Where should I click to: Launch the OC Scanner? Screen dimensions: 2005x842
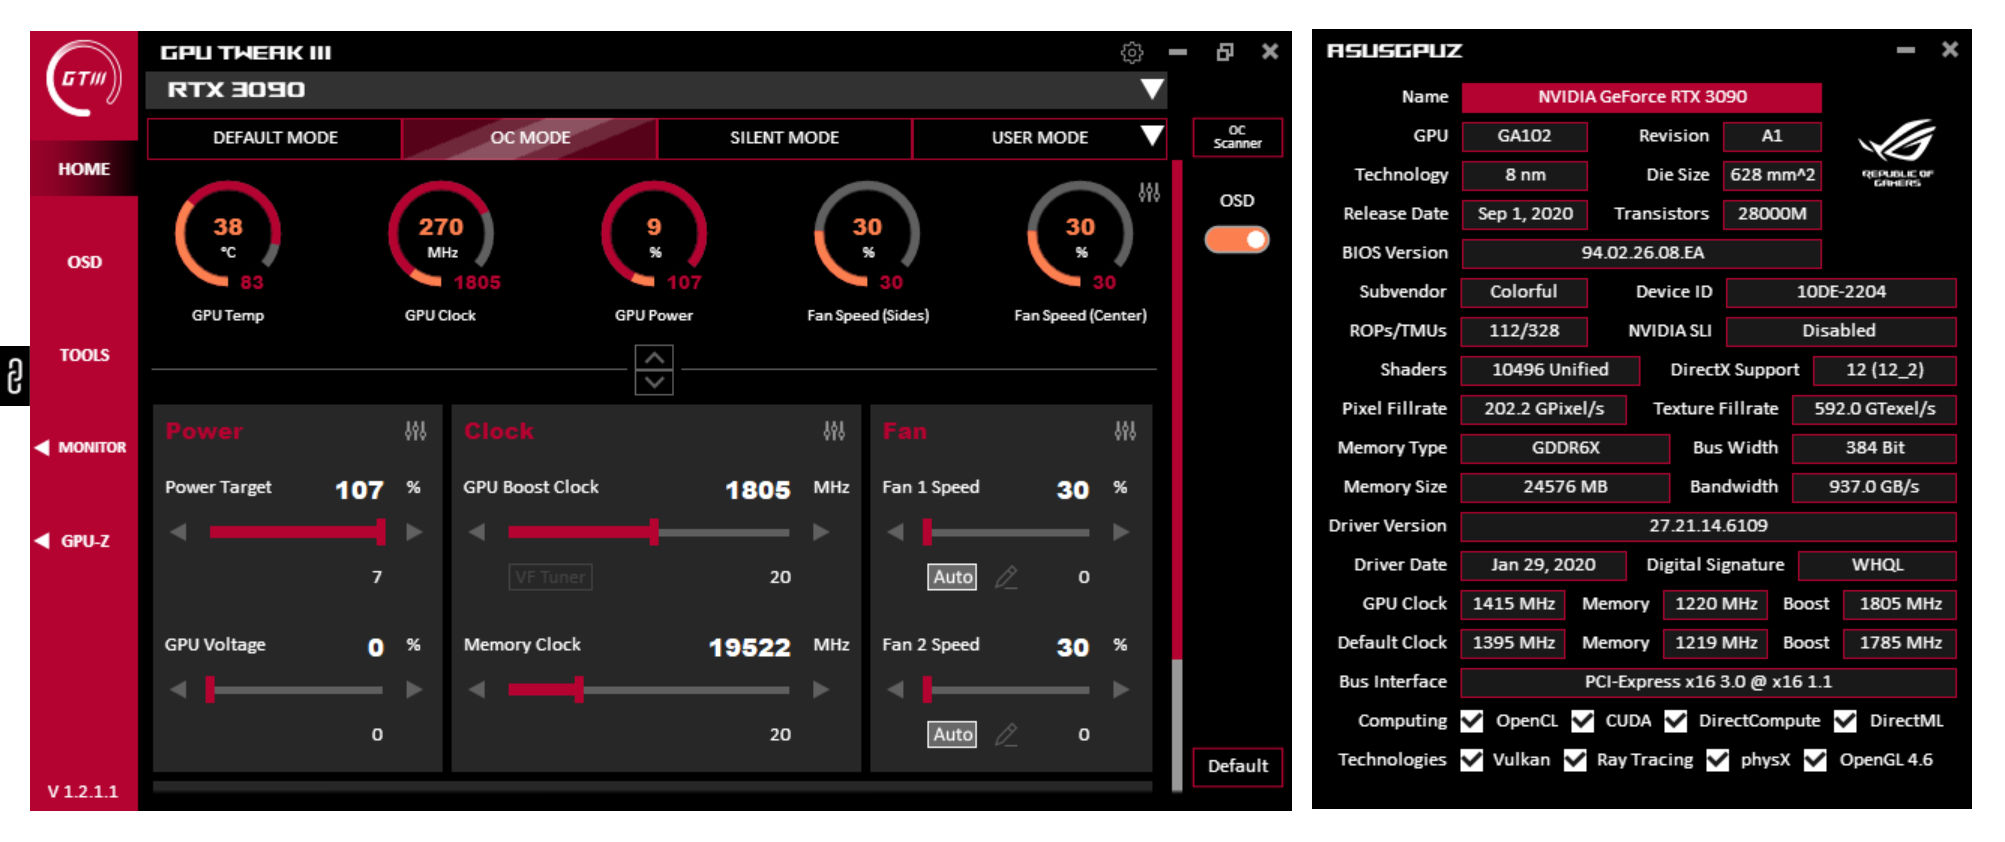[x=1237, y=137]
